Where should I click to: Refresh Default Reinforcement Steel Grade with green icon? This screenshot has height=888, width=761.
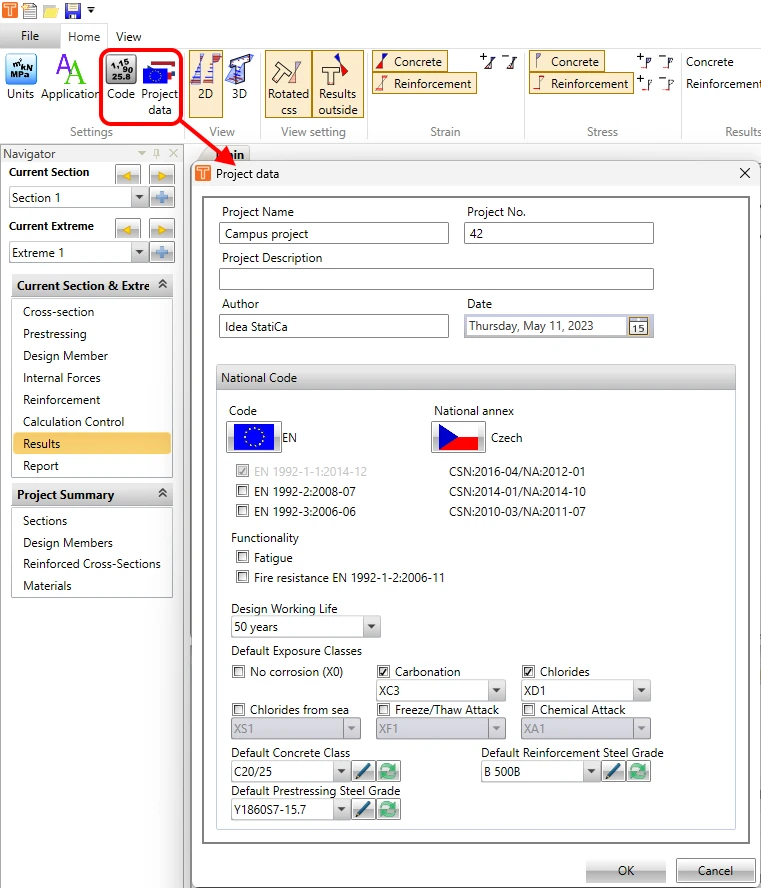click(638, 771)
